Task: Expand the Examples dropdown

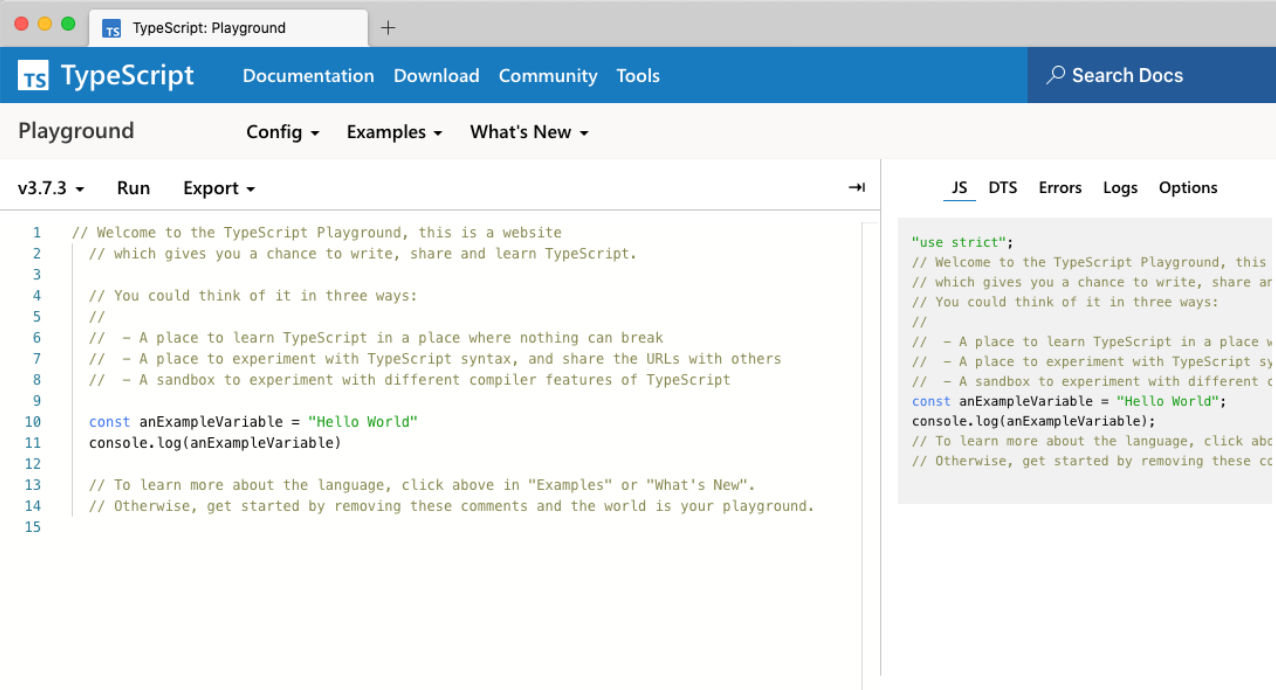Action: (x=394, y=132)
